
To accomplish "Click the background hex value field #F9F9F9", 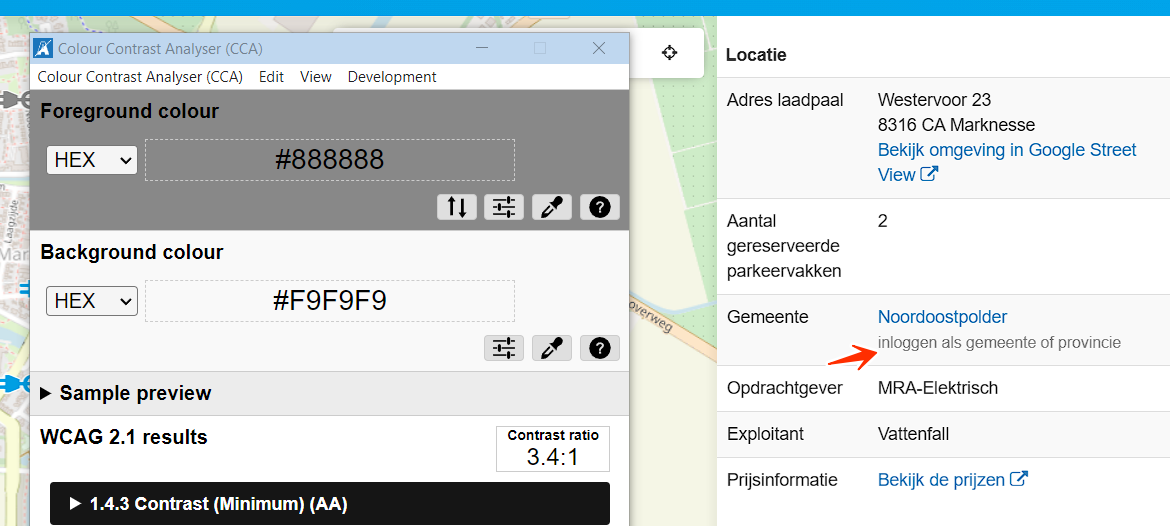I will [x=330, y=301].
